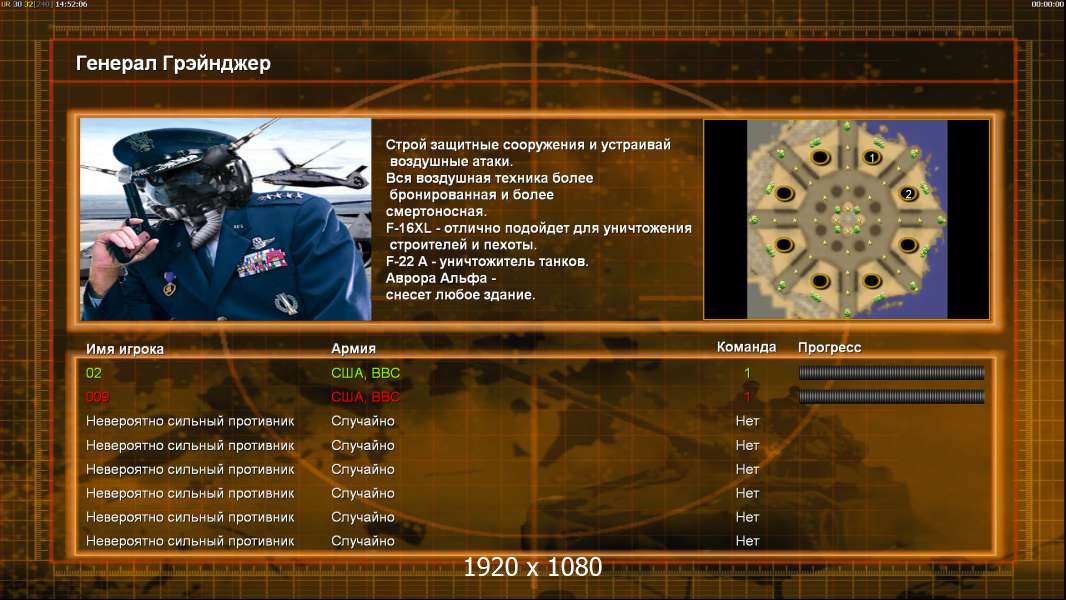Click the center plaza of the minimap
Screen dimensions: 1066x600
pos(846,219)
